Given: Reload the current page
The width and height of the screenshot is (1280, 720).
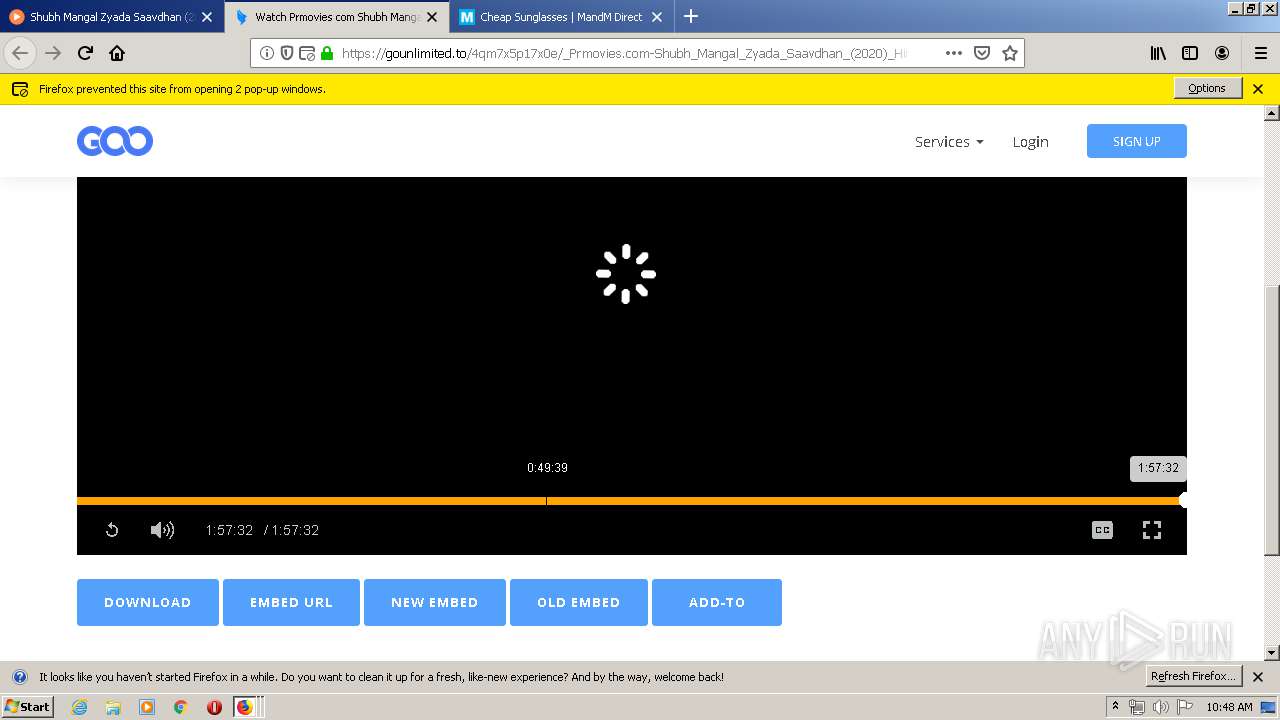Looking at the screenshot, I should click(85, 53).
